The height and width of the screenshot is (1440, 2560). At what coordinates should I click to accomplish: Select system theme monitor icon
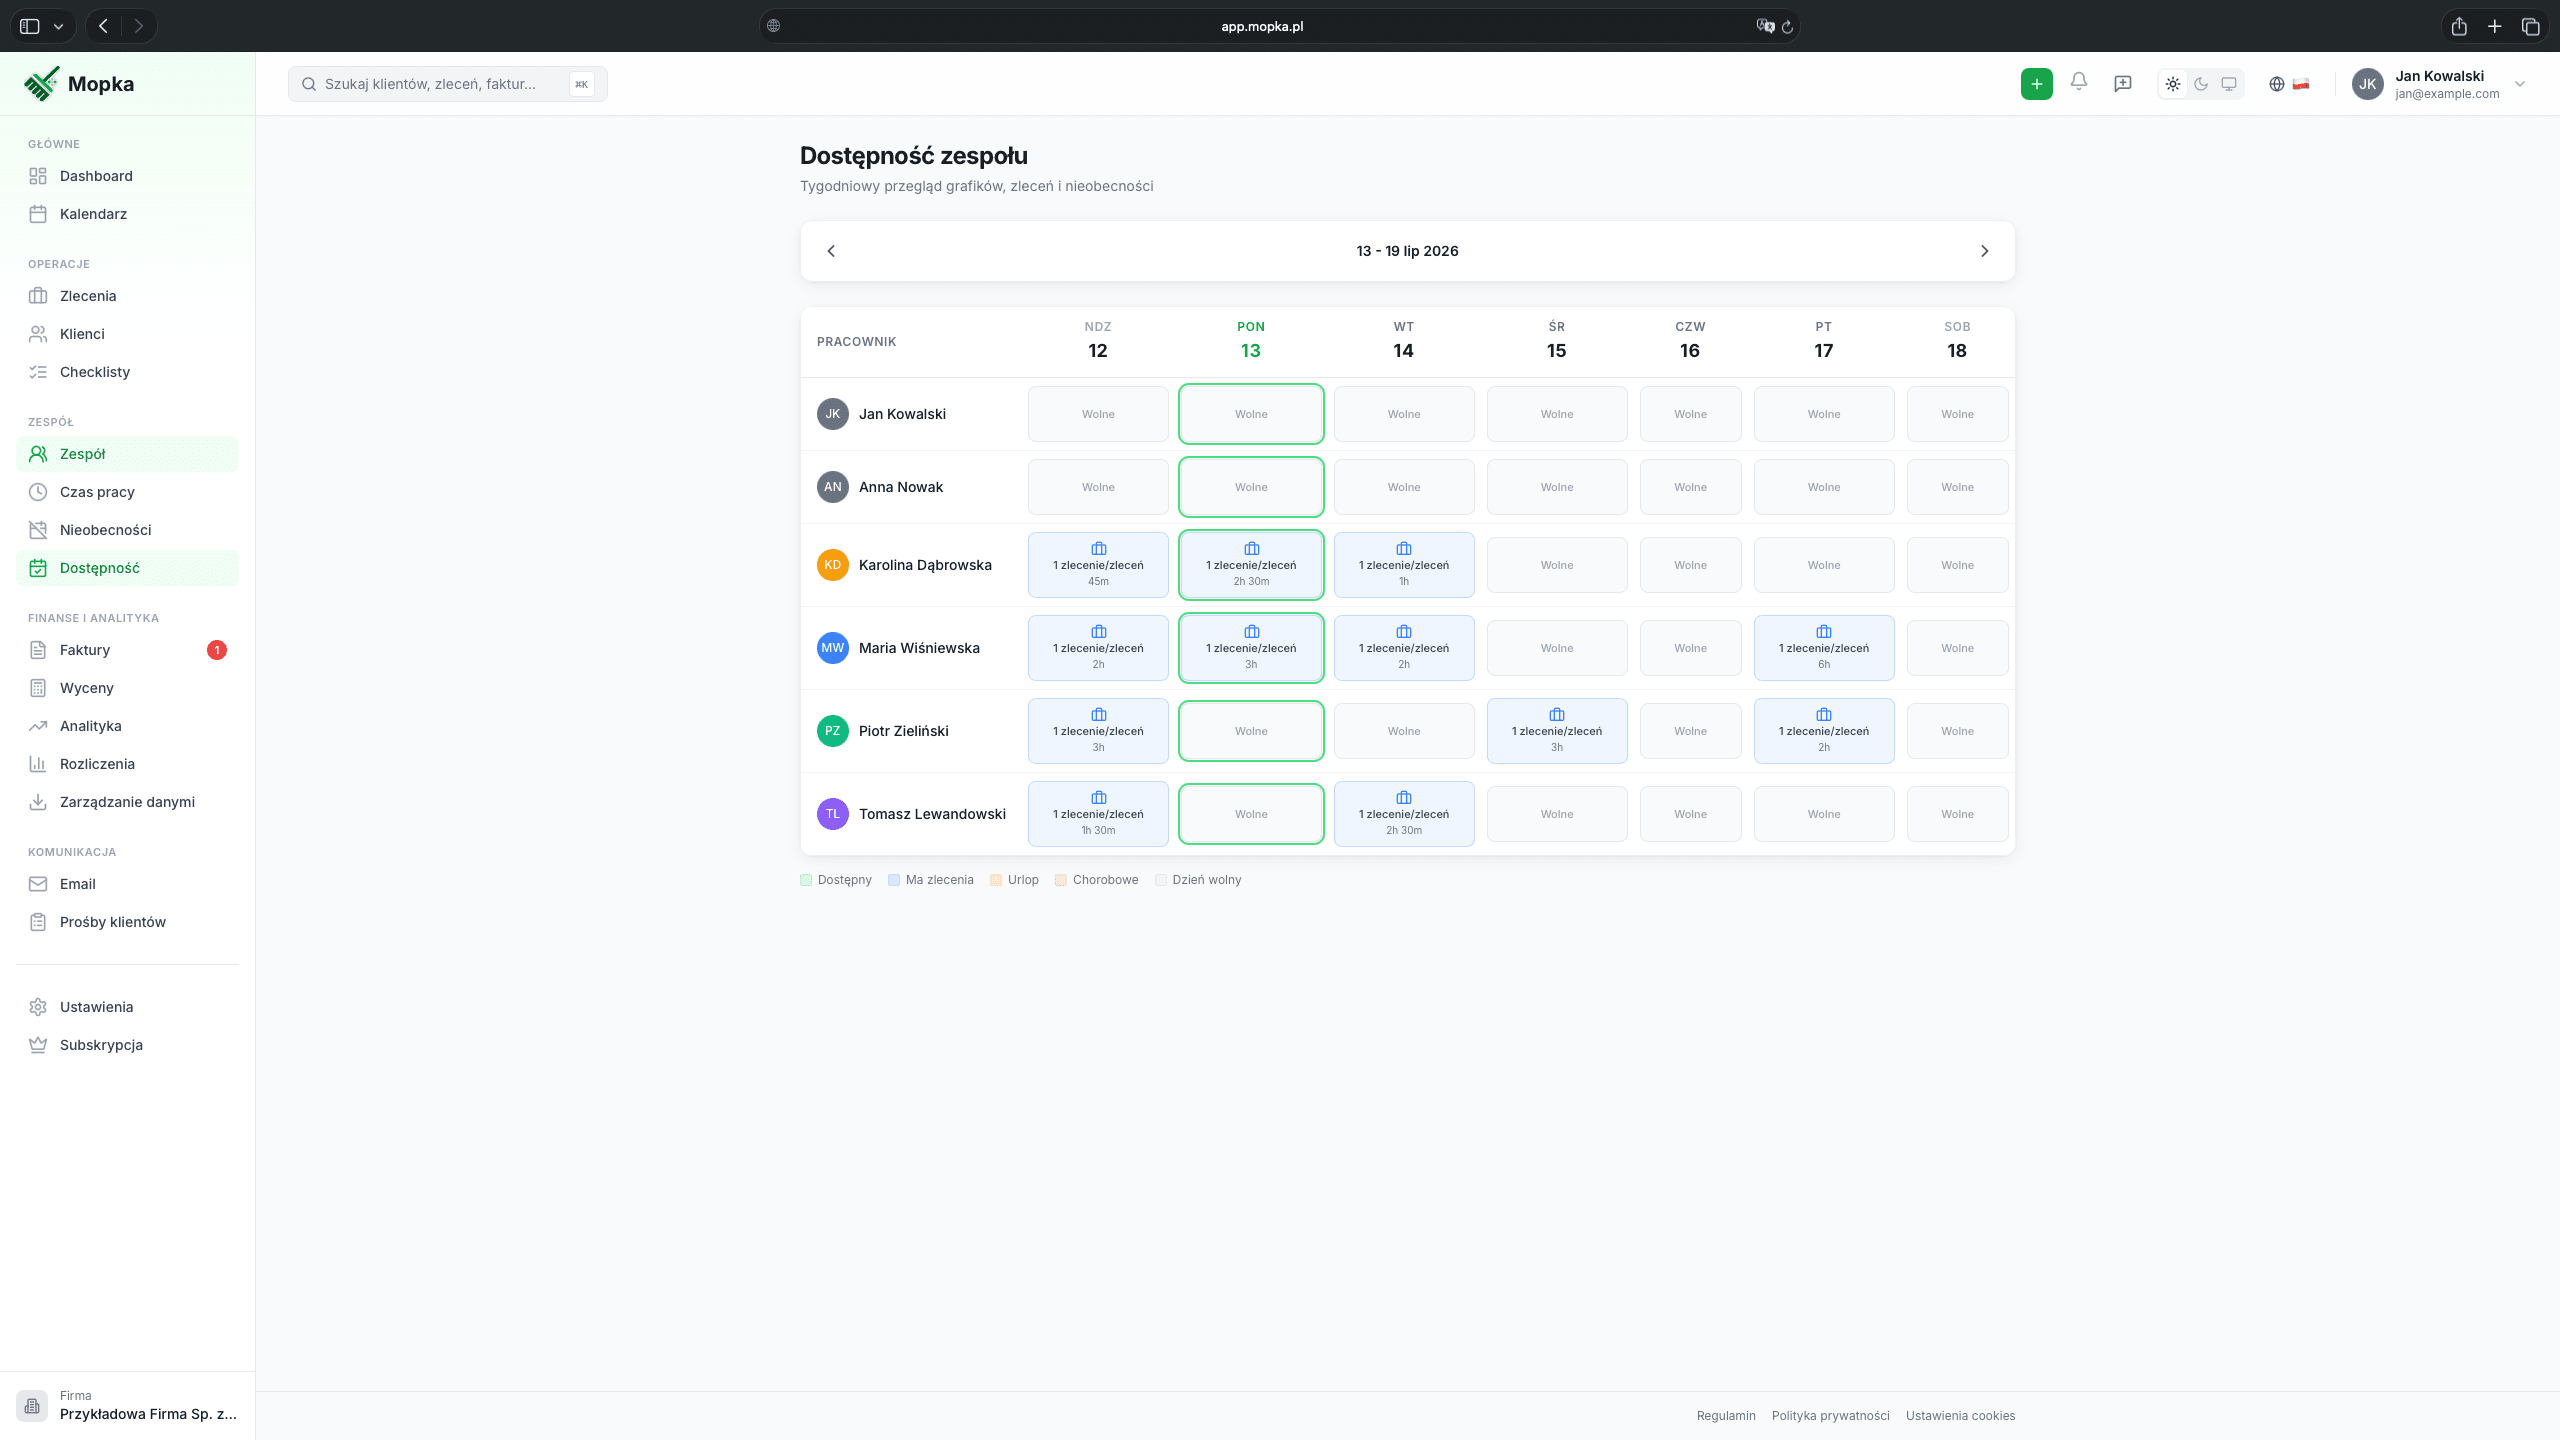pos(2229,84)
